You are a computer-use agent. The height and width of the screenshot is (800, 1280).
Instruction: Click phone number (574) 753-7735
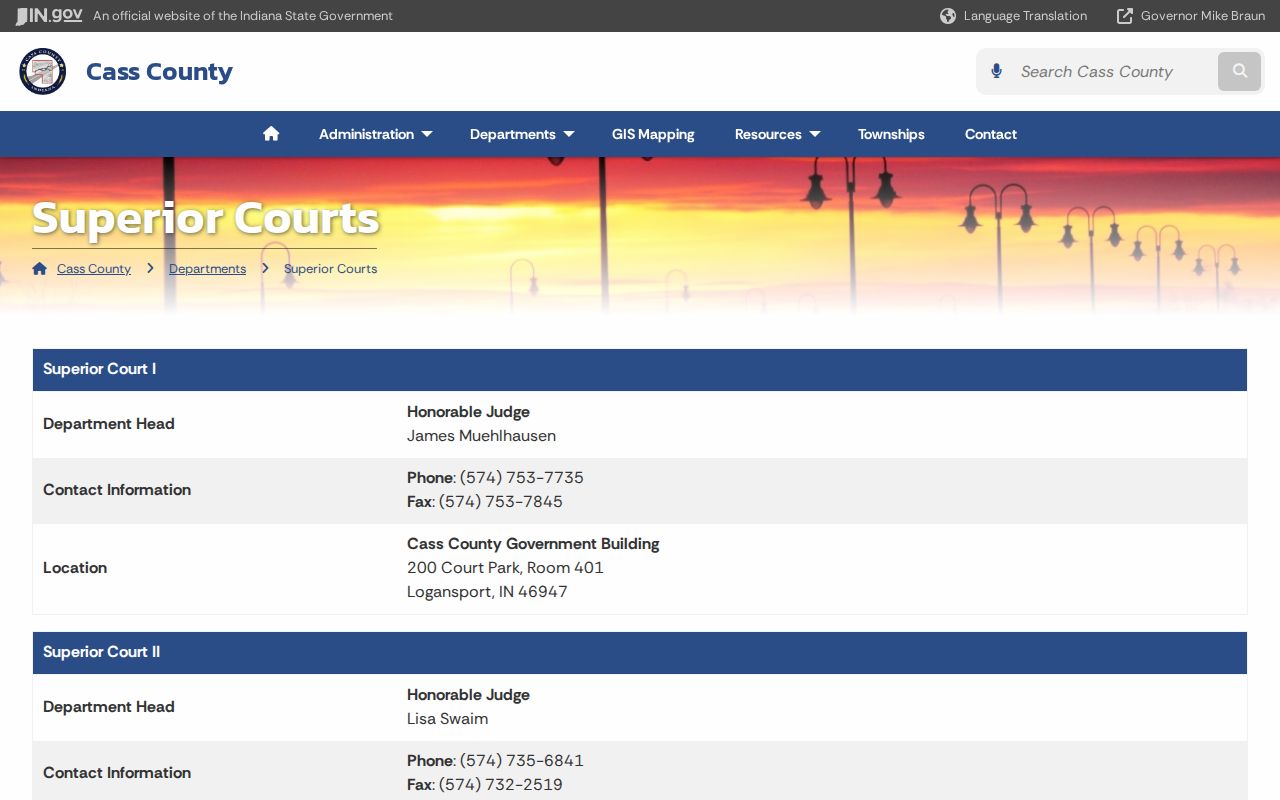521,478
